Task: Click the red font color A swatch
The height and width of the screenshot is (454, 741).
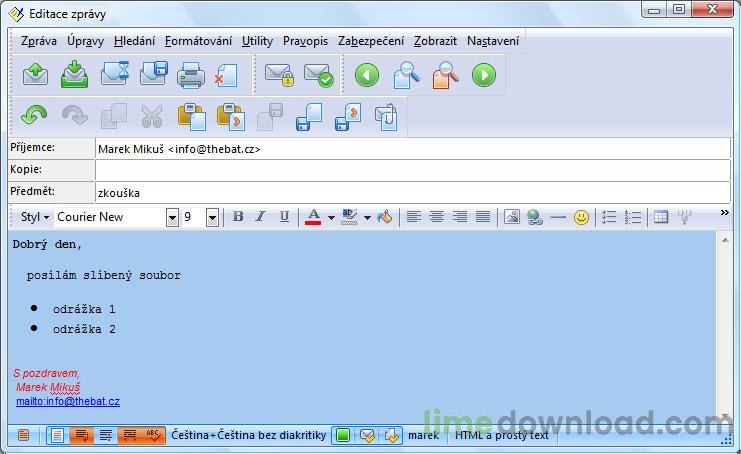Action: tap(313, 217)
